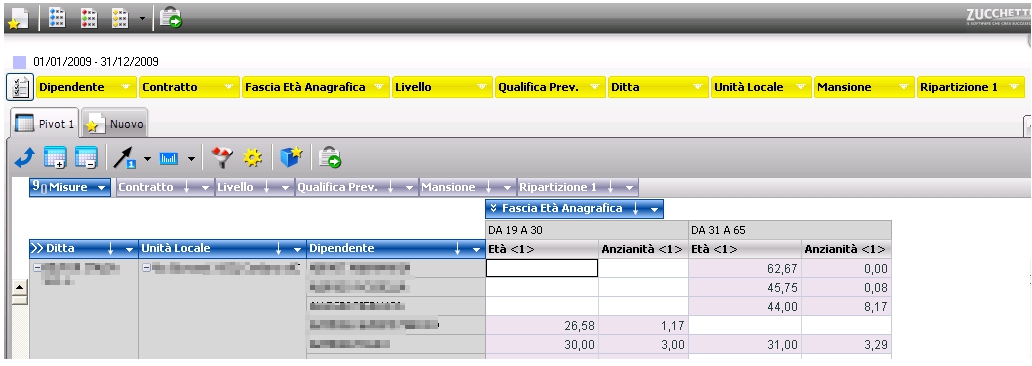The image size is (1032, 366).
Task: Select the DA 31 A 65 column group header
Action: click(x=790, y=230)
